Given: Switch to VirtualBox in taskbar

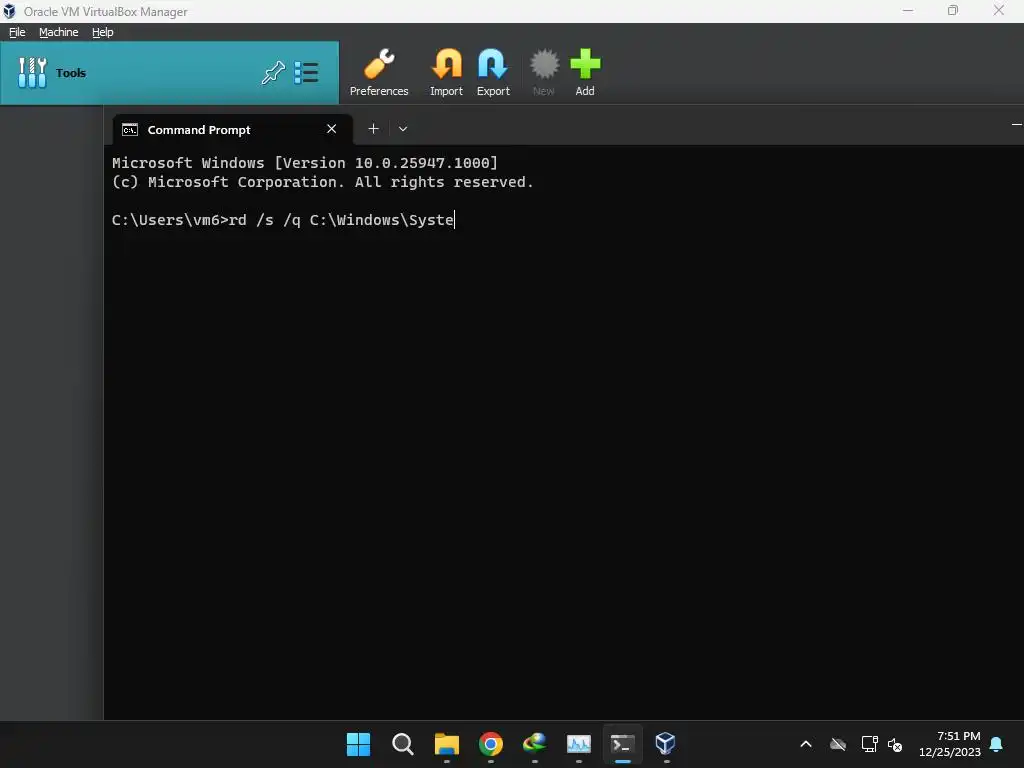Looking at the screenshot, I should click(665, 743).
